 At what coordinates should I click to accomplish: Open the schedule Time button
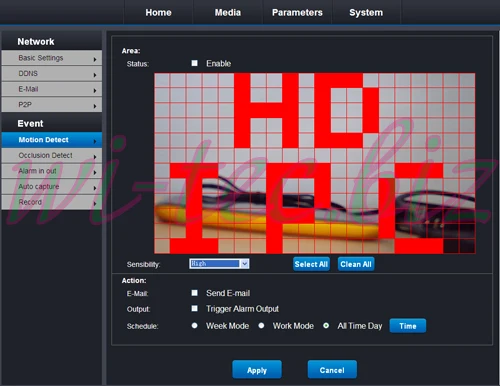408,326
